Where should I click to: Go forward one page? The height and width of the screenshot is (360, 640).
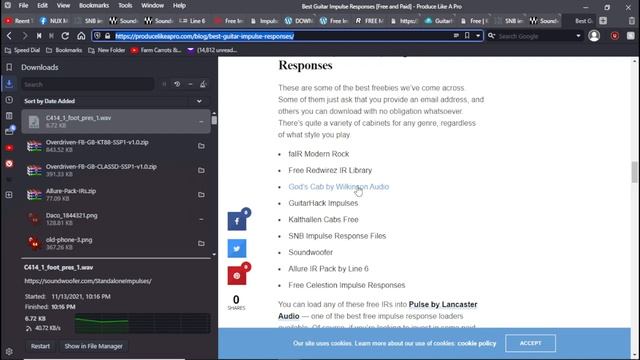click(24, 36)
